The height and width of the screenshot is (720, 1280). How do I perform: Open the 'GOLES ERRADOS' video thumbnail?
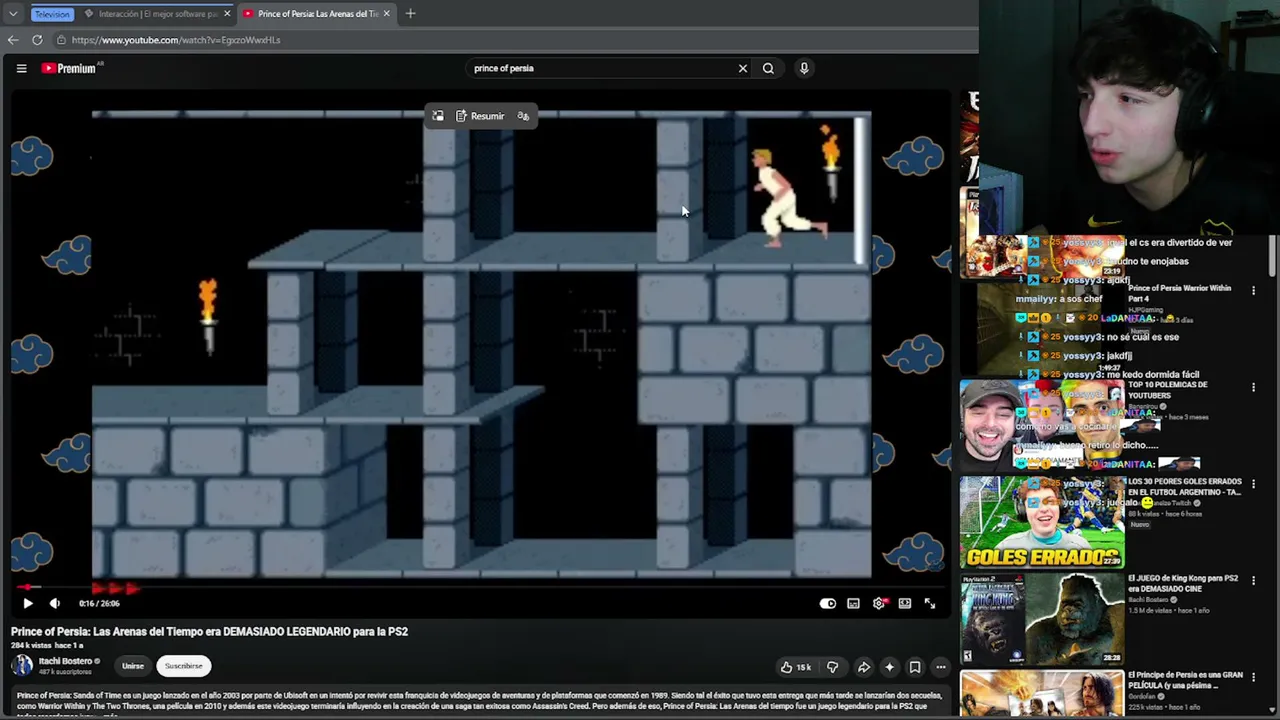click(1042, 522)
